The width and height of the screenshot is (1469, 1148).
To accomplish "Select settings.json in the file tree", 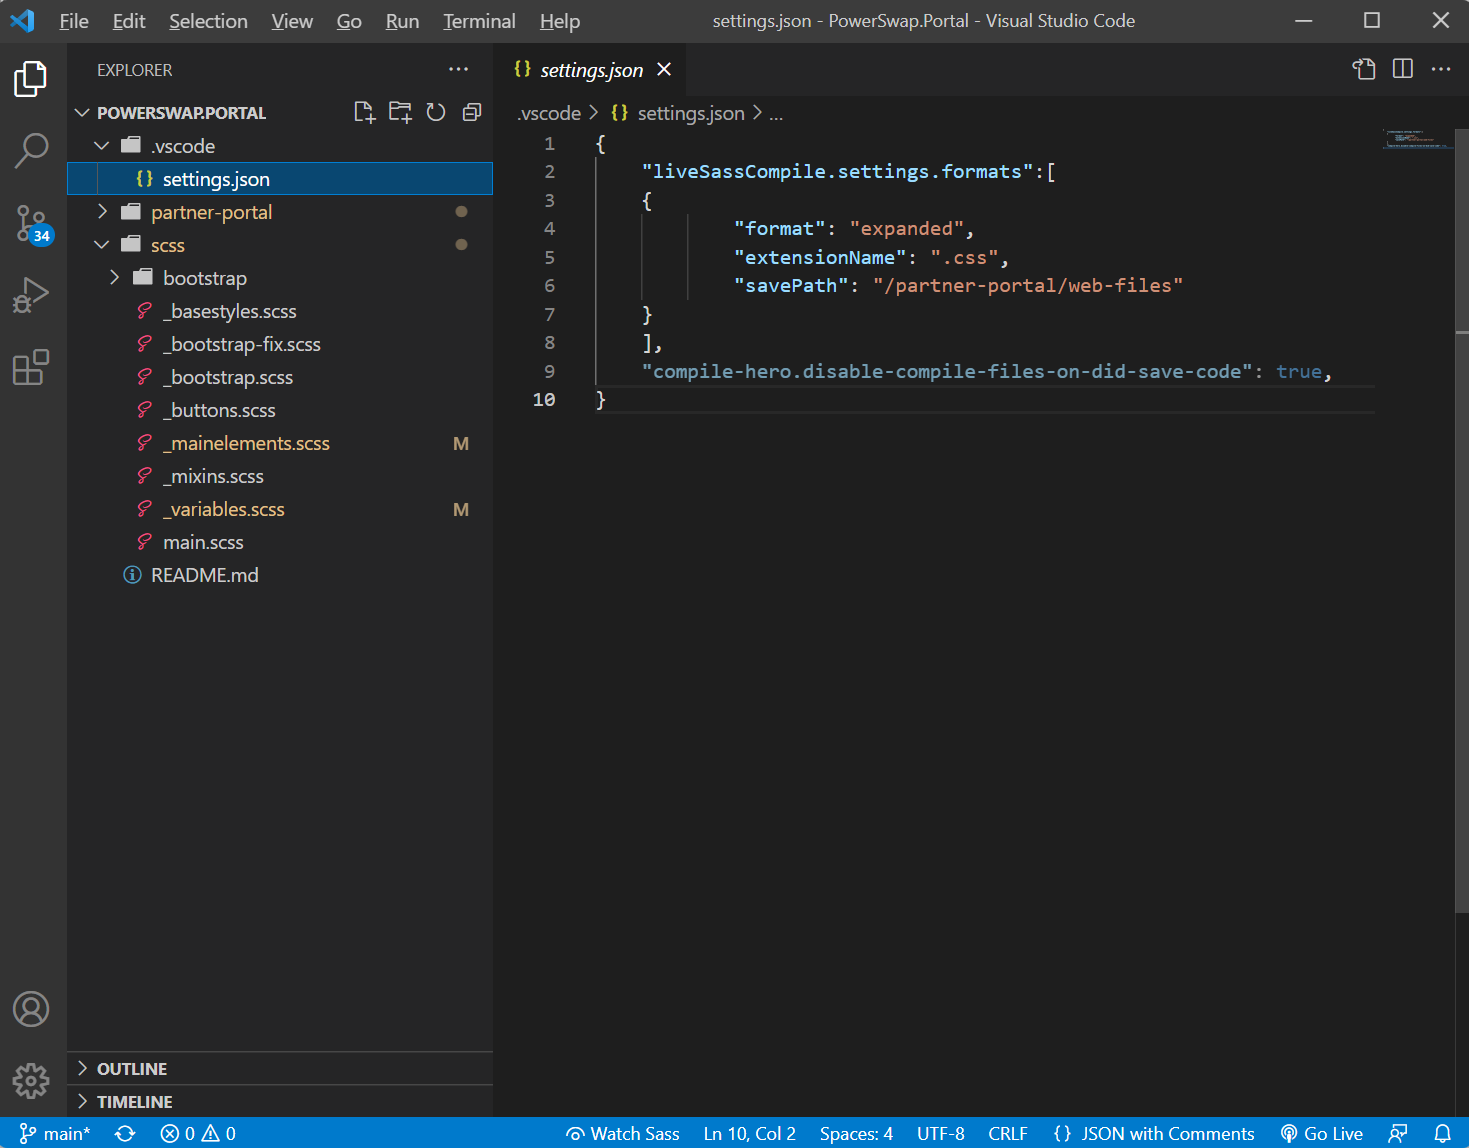I will click(280, 179).
